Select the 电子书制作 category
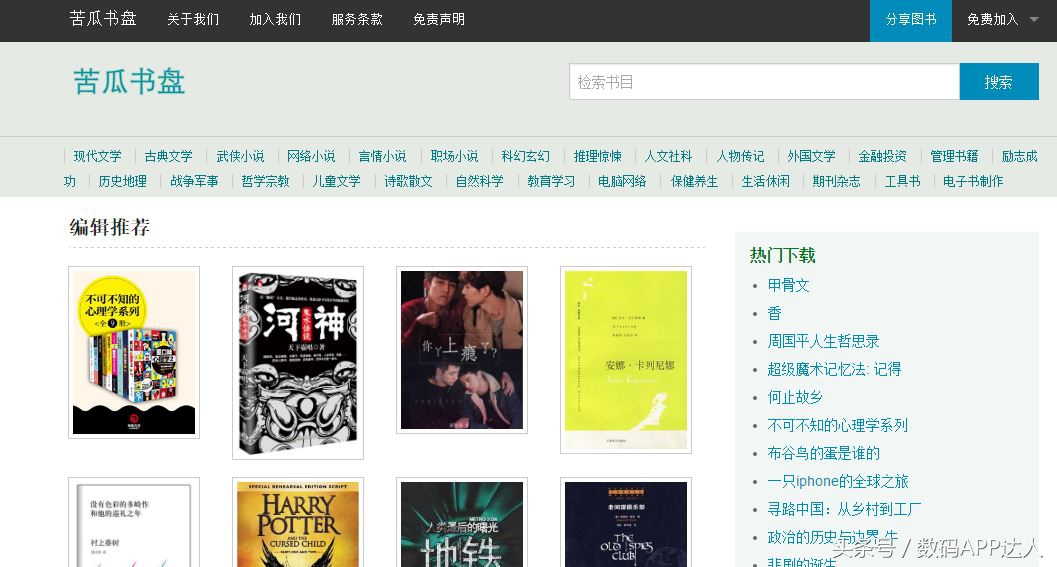1057x567 pixels. [x=973, y=181]
